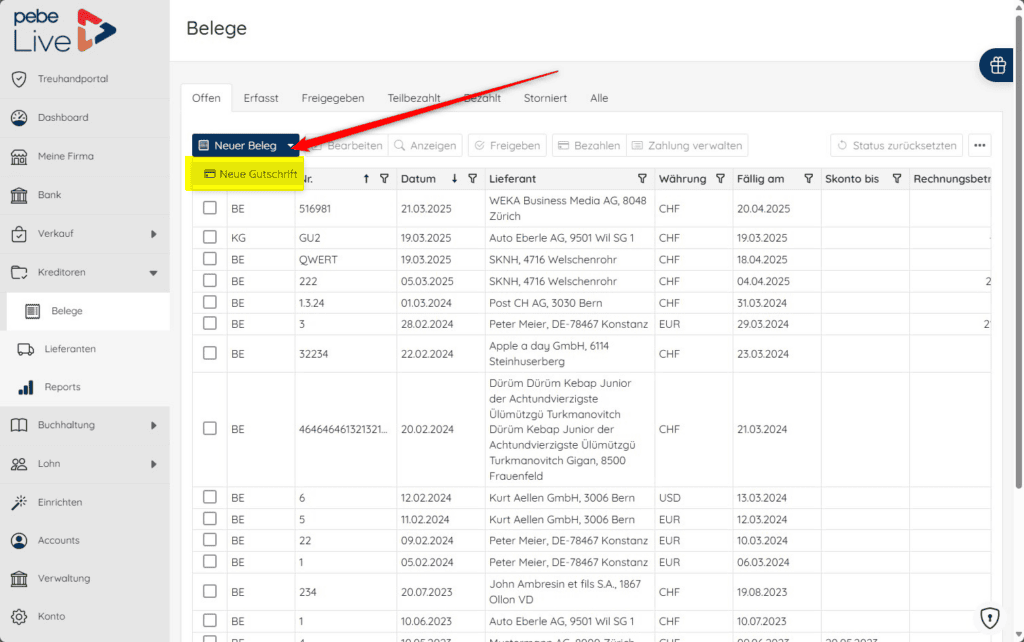1024x642 pixels.
Task: Select checkbox for Post CH AG row
Action: coord(210,302)
